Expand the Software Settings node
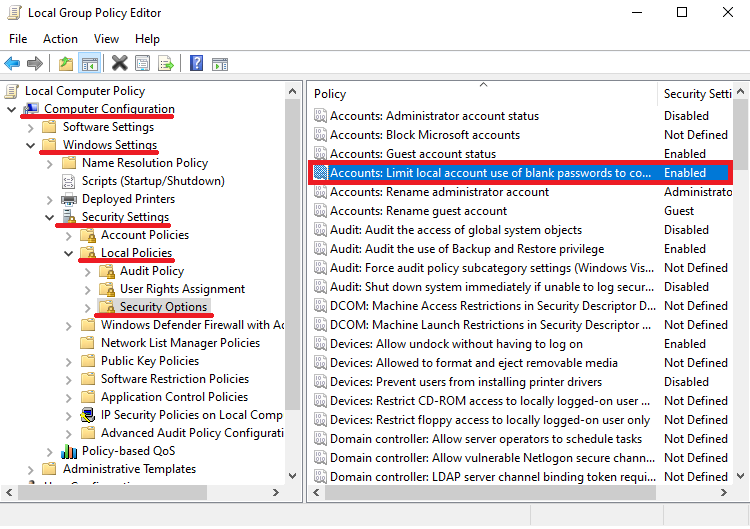 click(31, 127)
